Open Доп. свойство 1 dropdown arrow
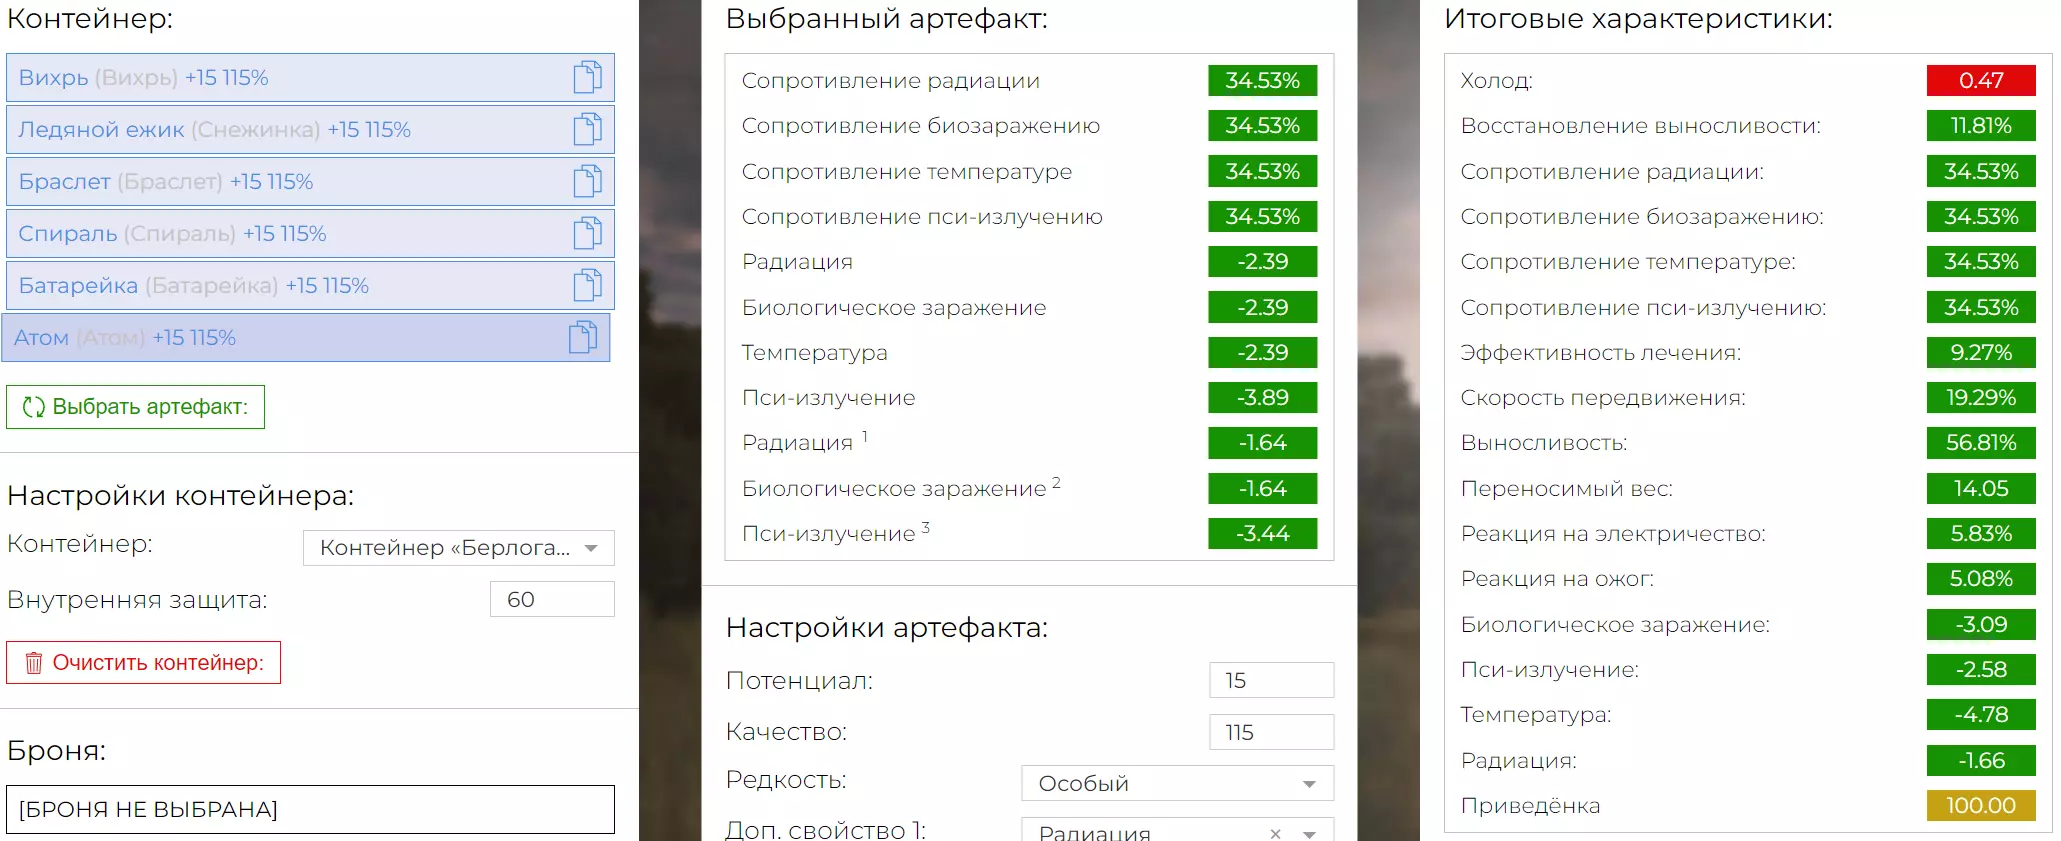 point(1309,833)
